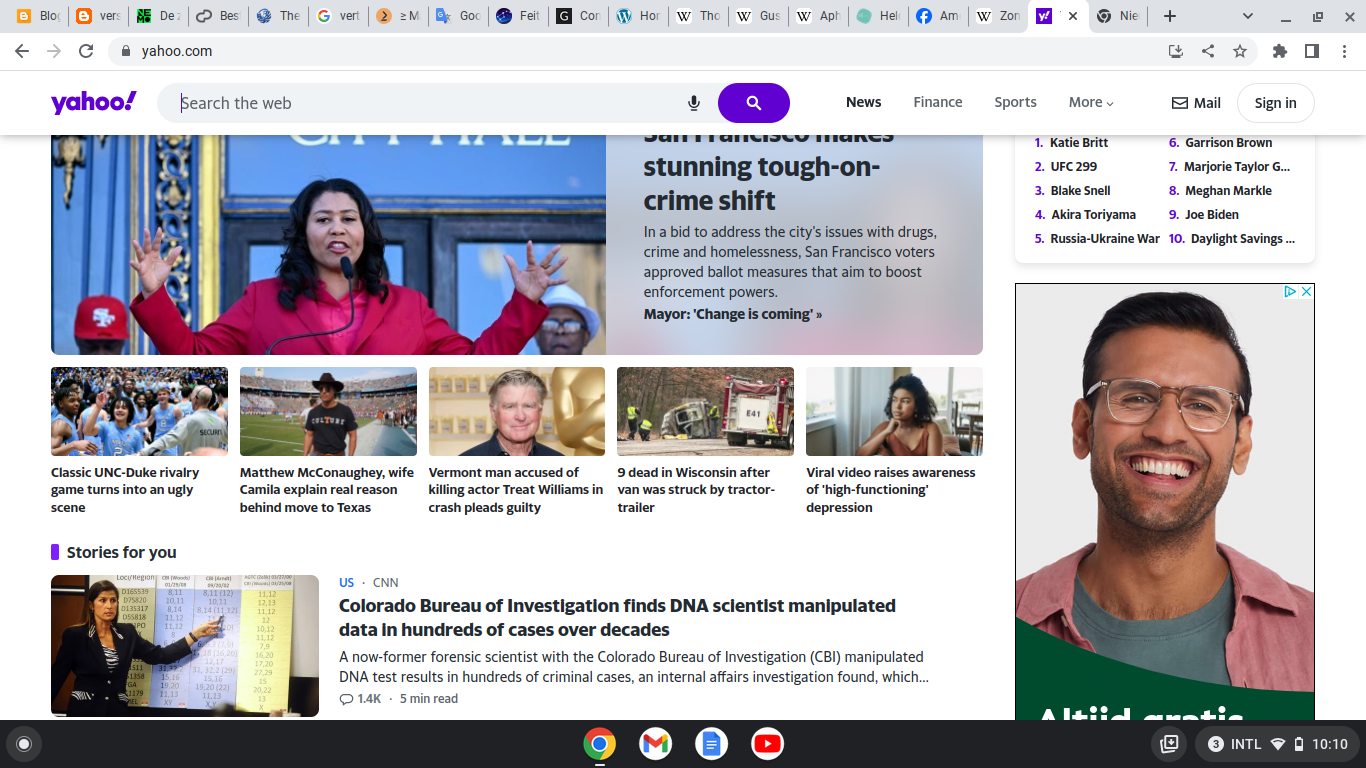The width and height of the screenshot is (1366, 768).
Task: Open the News navigation item
Action: pos(863,102)
